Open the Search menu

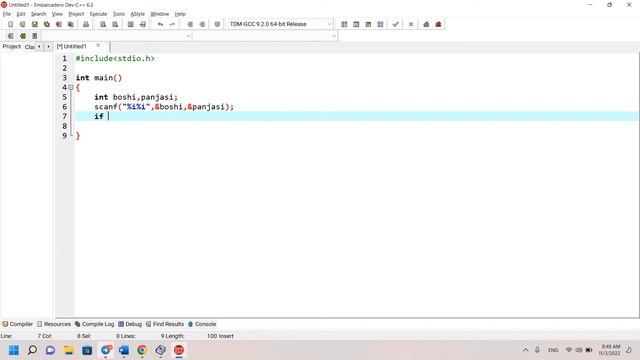38,14
